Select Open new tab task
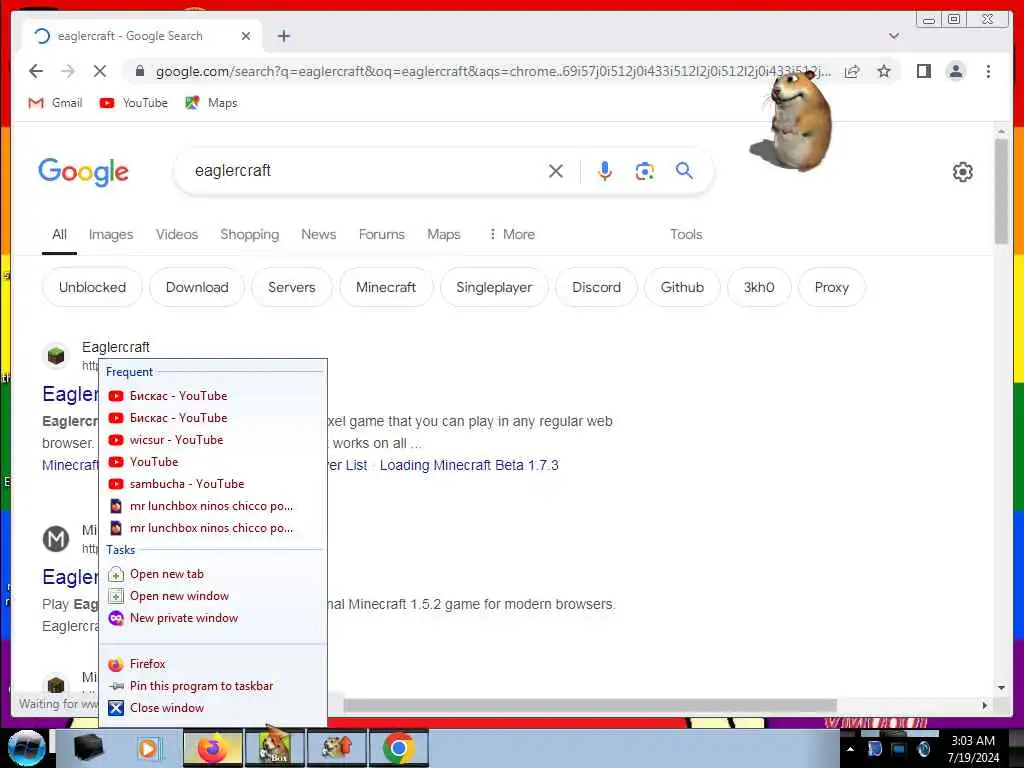 point(213,574)
